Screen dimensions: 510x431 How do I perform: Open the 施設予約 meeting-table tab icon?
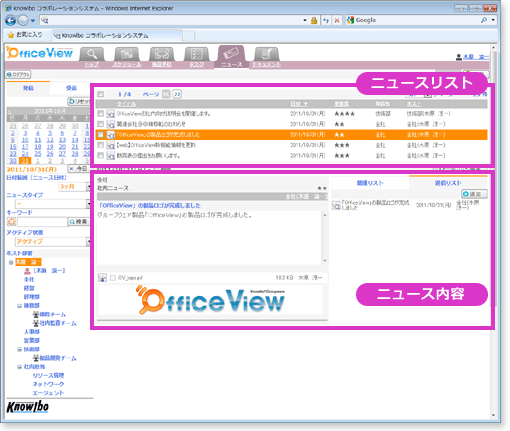tap(162, 54)
